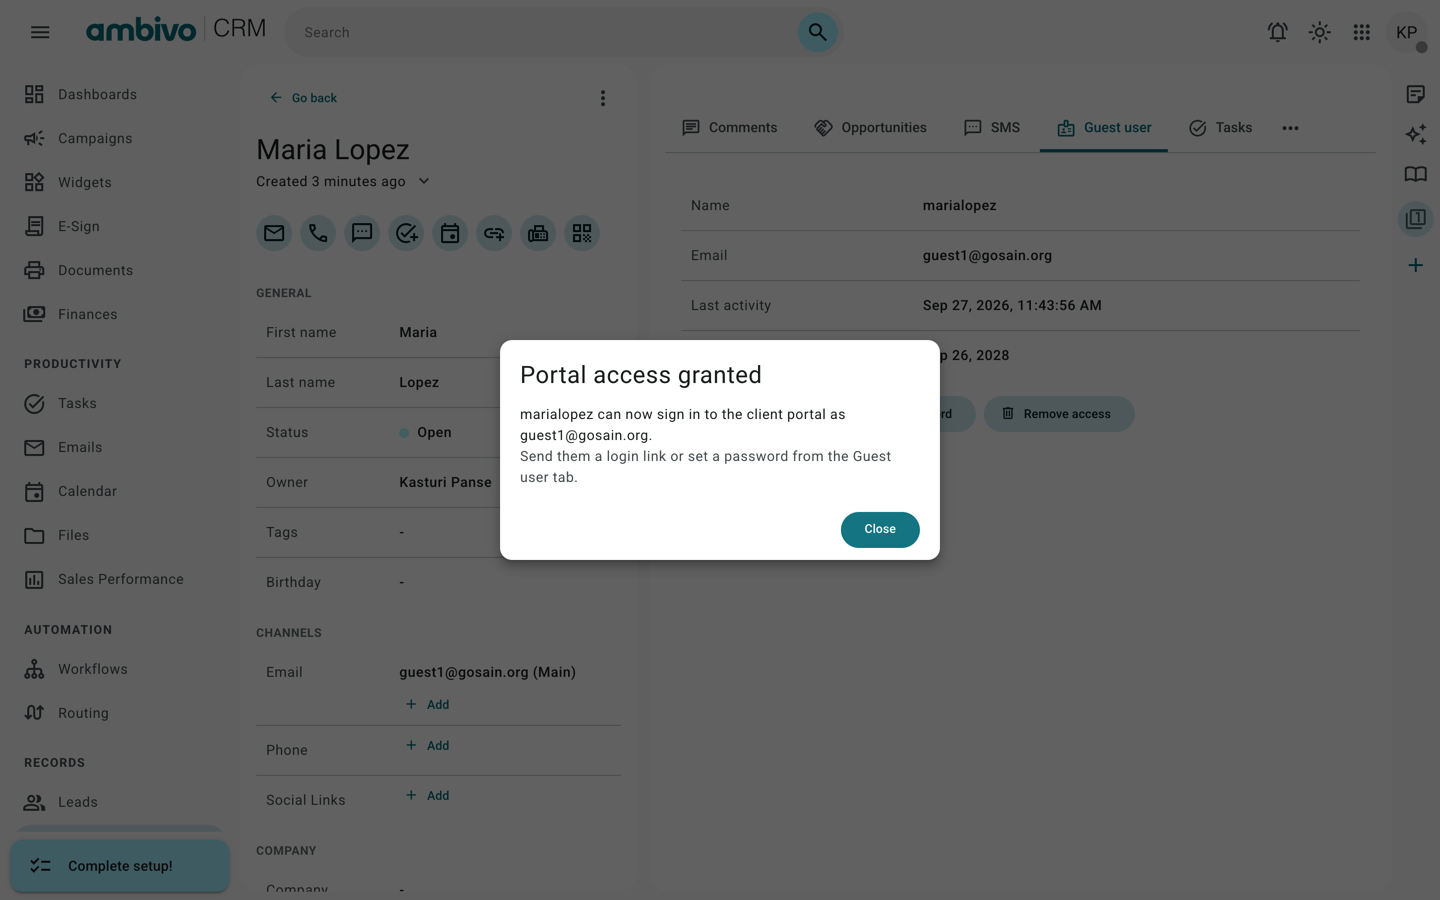
Task: Switch to the Comments tab
Action: (x=729, y=128)
